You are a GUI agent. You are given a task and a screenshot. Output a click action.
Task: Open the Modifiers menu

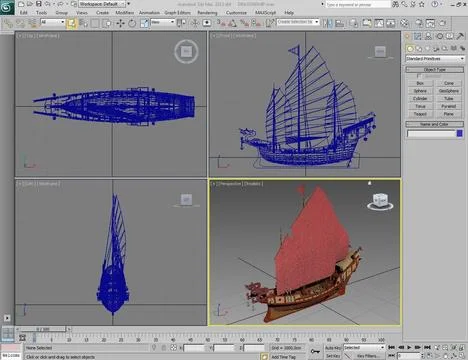click(x=124, y=13)
